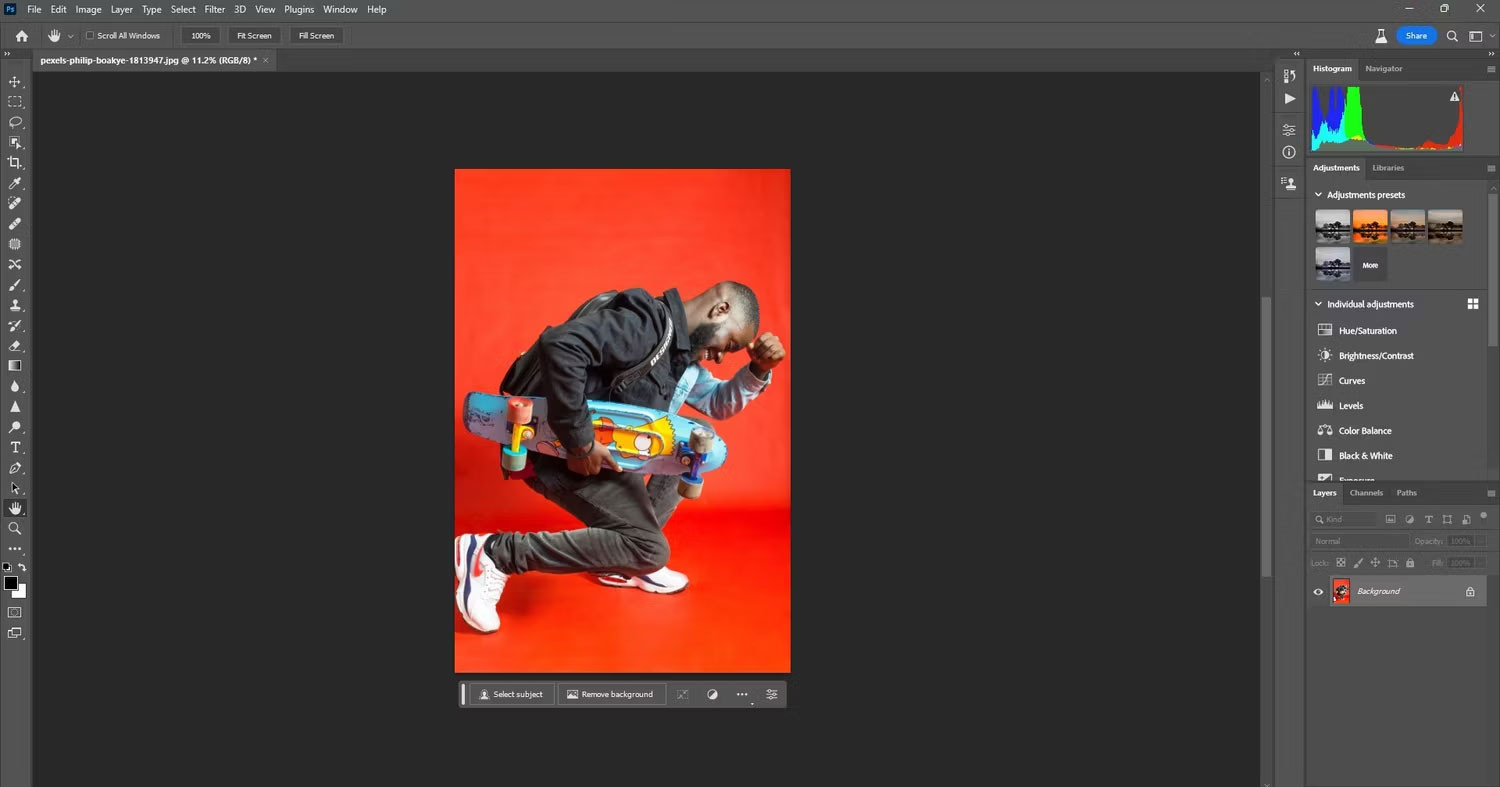Image resolution: width=1500 pixels, height=787 pixels.
Task: Select the Type tool
Action: [15, 447]
